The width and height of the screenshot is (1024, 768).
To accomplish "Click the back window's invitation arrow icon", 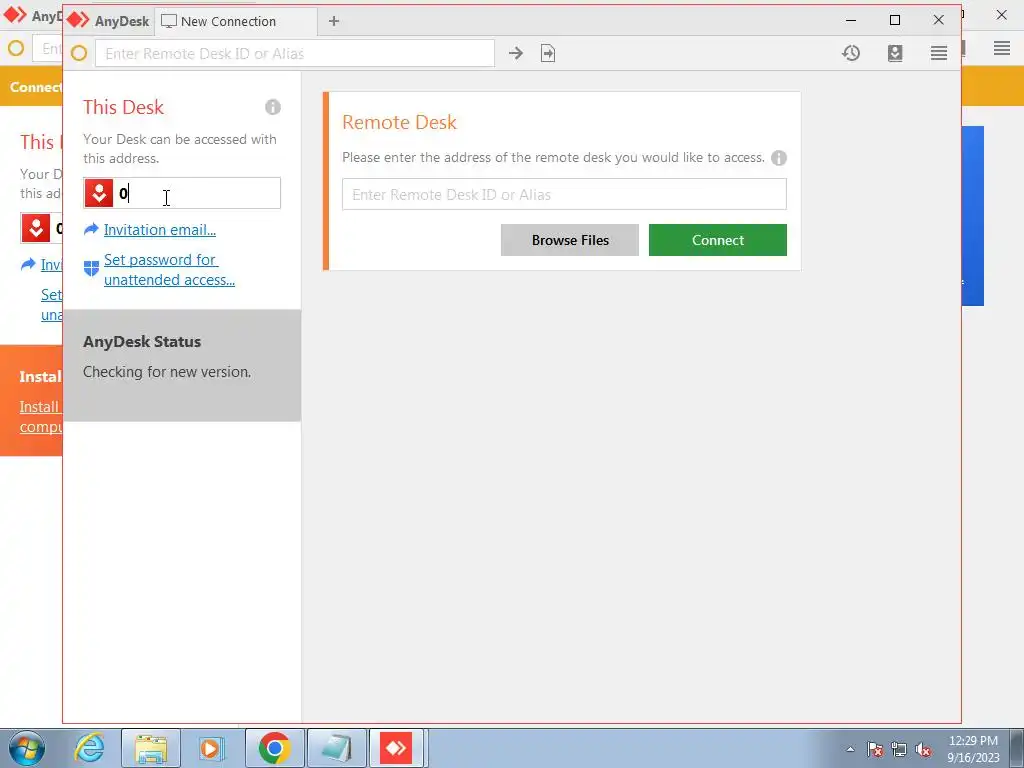I will 28,264.
